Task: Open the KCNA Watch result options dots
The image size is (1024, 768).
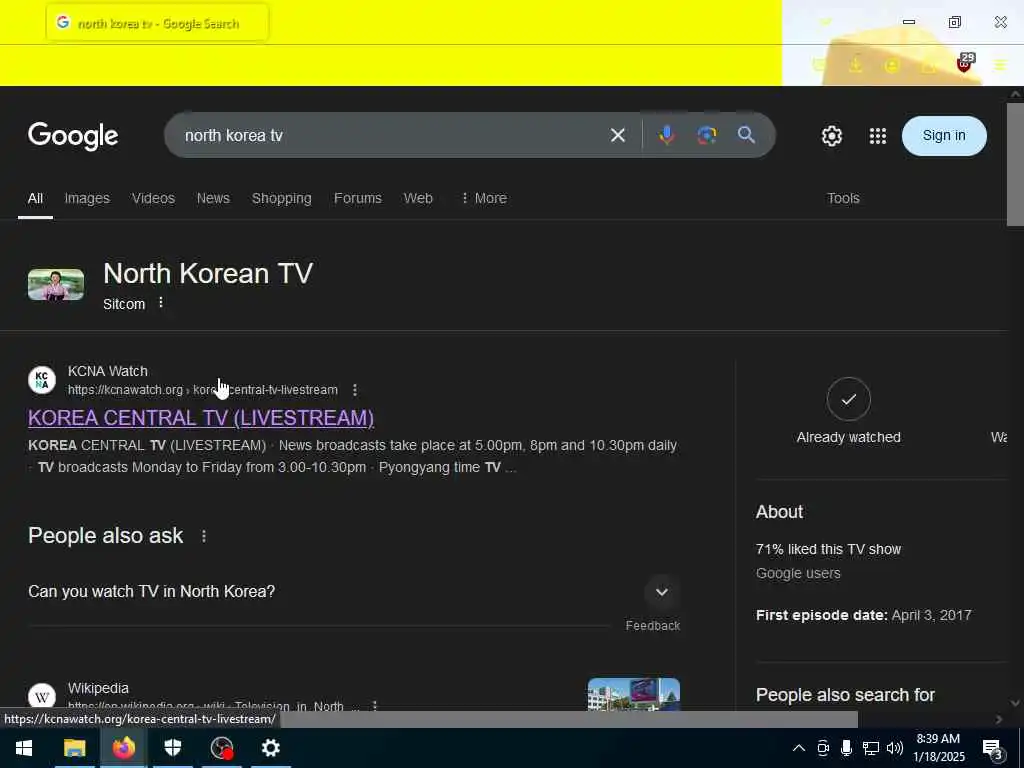Action: coord(355,390)
